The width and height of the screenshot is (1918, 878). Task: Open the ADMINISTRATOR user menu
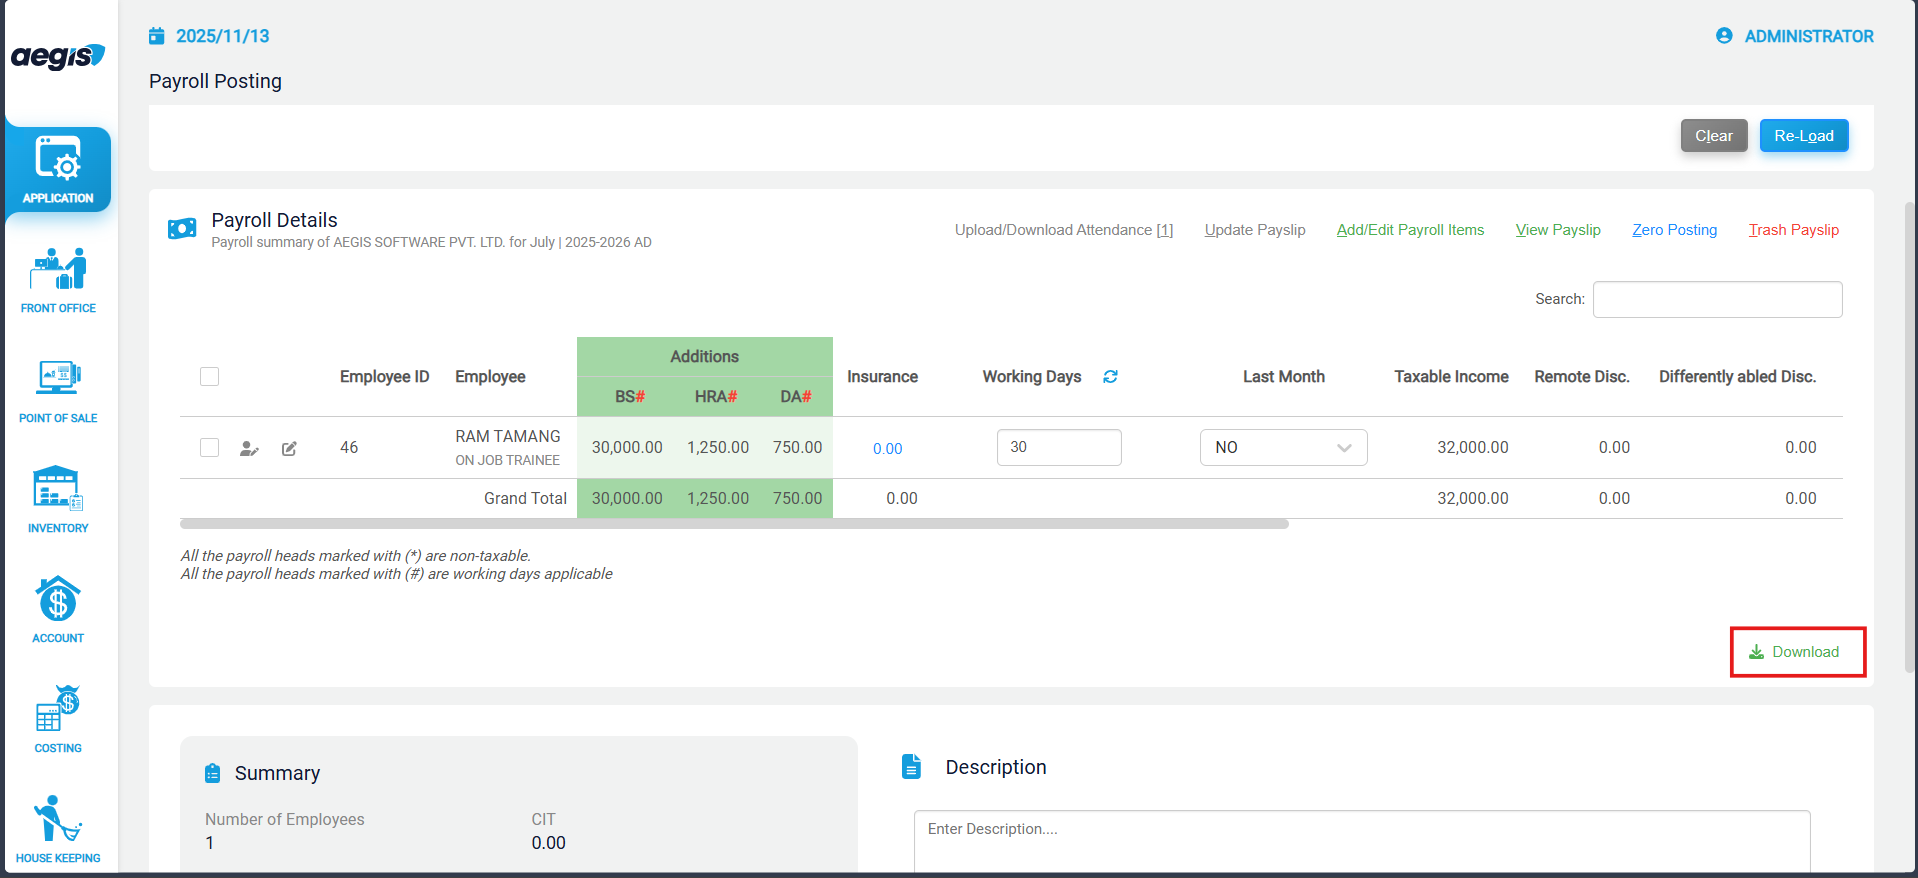(x=1795, y=36)
